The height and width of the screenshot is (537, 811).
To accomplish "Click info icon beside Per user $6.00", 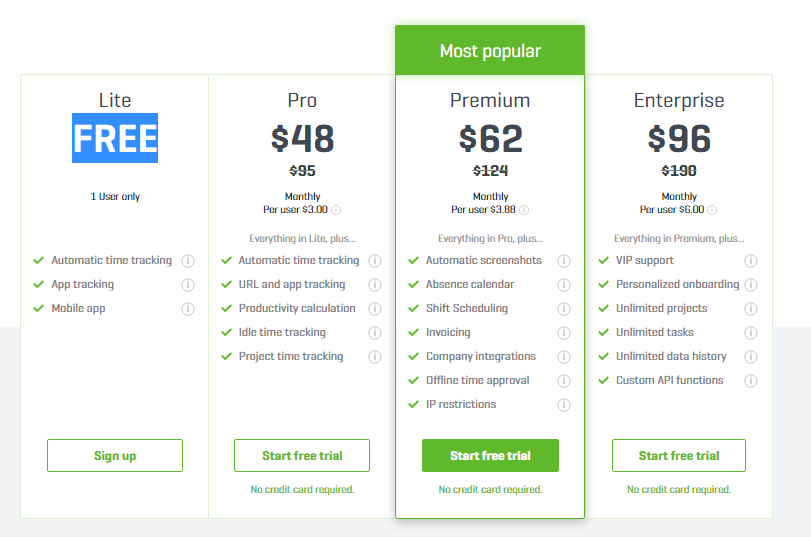I will pos(712,210).
